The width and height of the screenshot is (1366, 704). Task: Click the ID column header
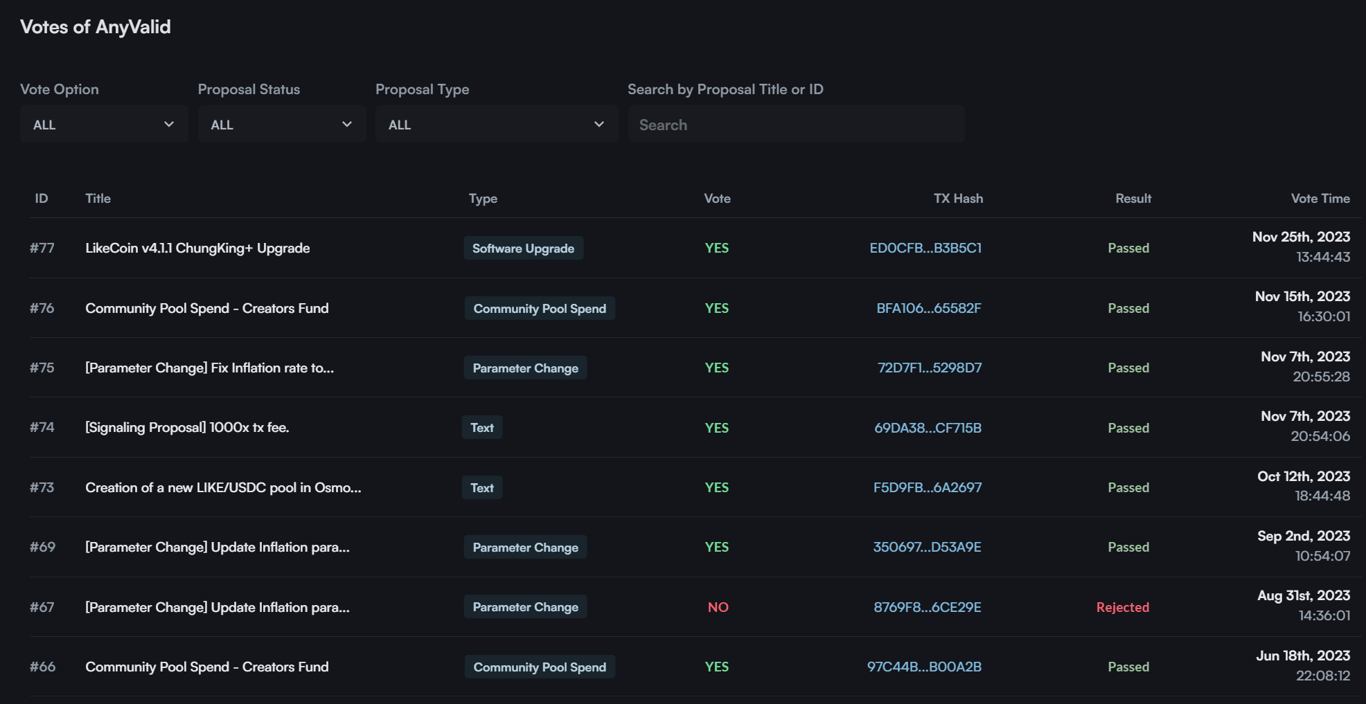[x=41, y=198]
